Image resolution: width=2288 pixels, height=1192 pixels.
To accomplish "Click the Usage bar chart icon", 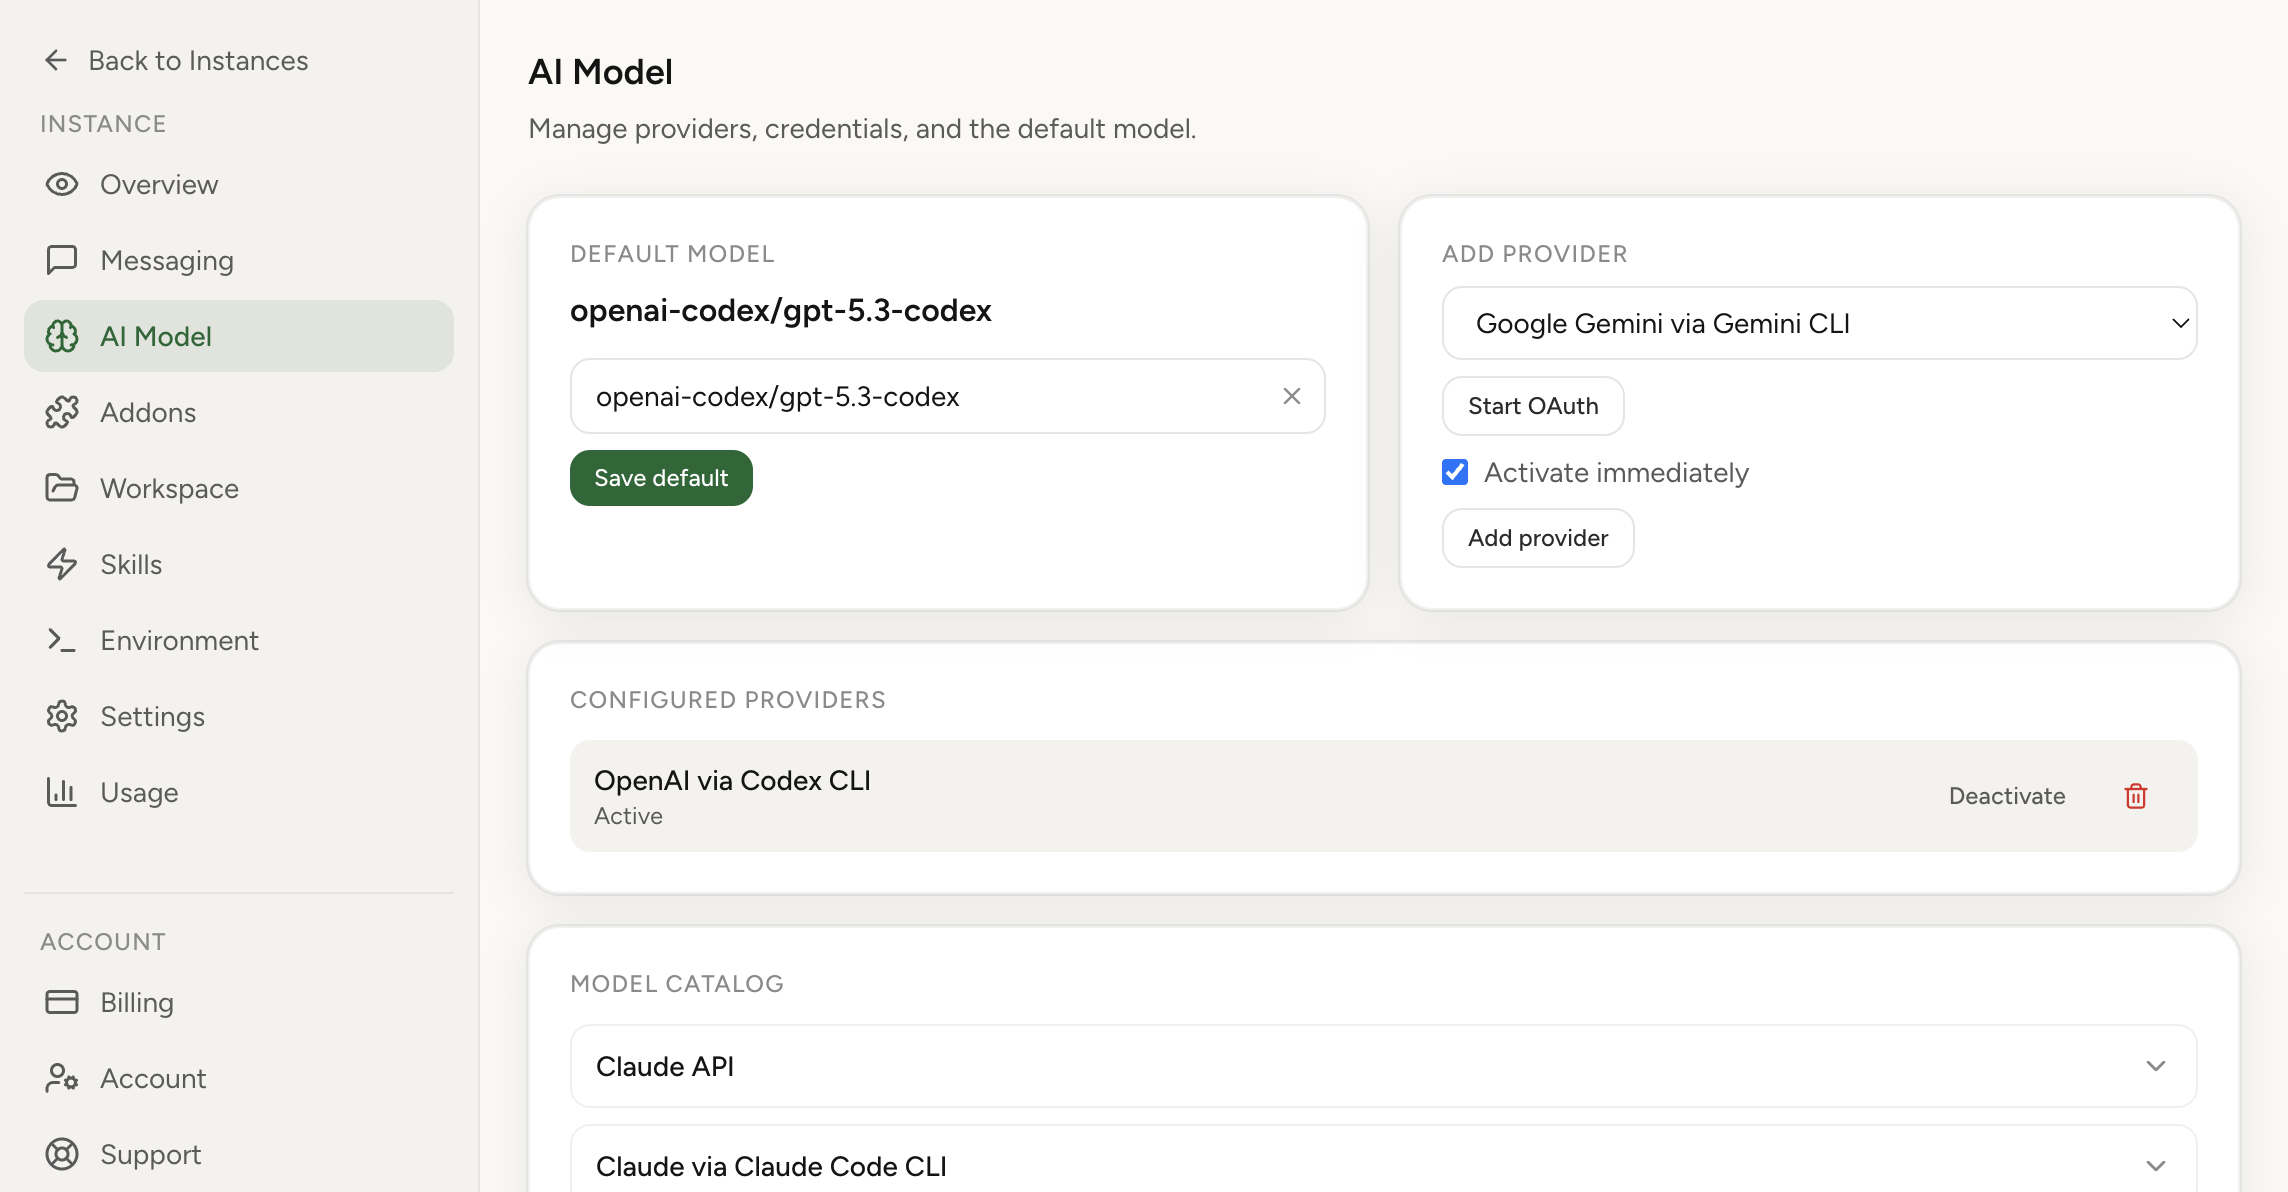I will tap(62, 792).
